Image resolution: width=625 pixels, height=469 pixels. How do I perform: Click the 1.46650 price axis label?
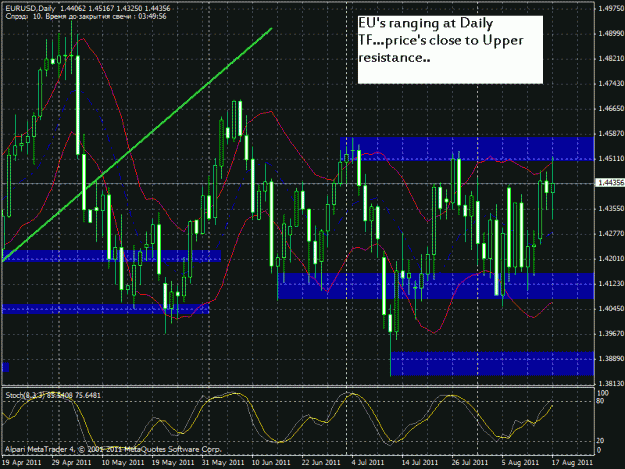tap(611, 108)
